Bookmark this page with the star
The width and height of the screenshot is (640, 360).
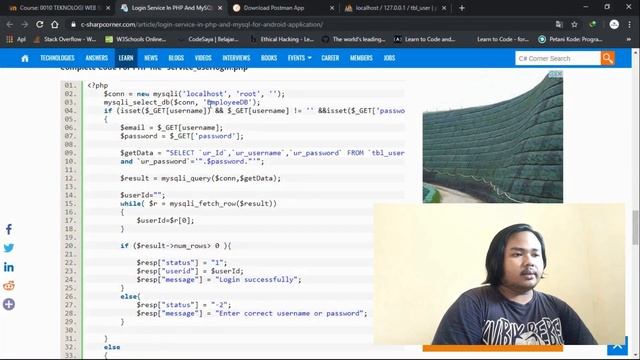coord(574,24)
